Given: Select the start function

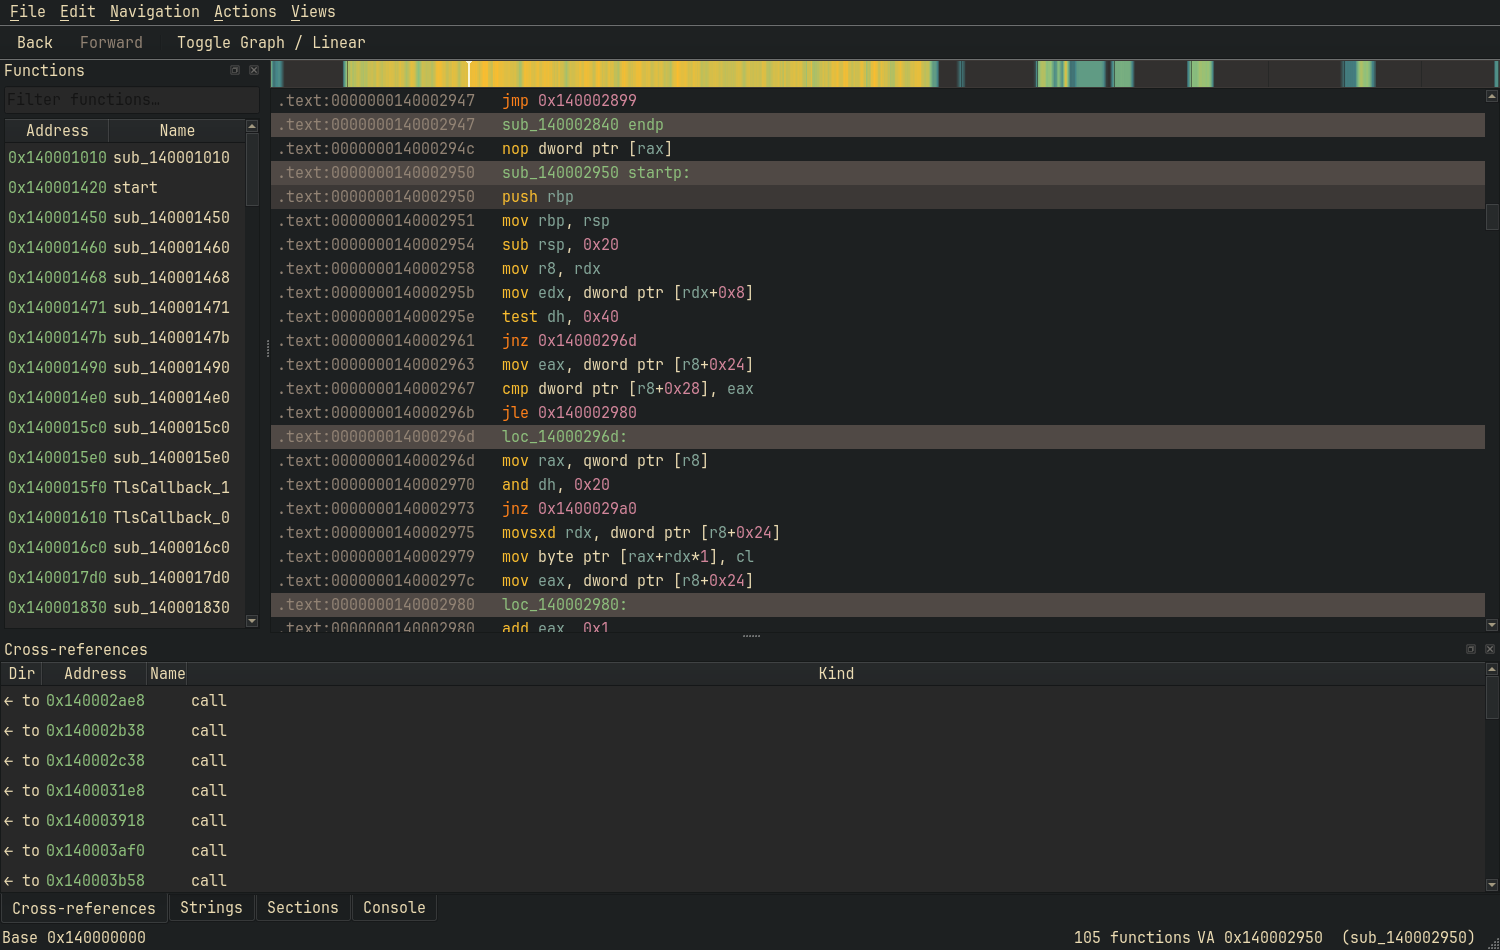Looking at the screenshot, I should 125,188.
